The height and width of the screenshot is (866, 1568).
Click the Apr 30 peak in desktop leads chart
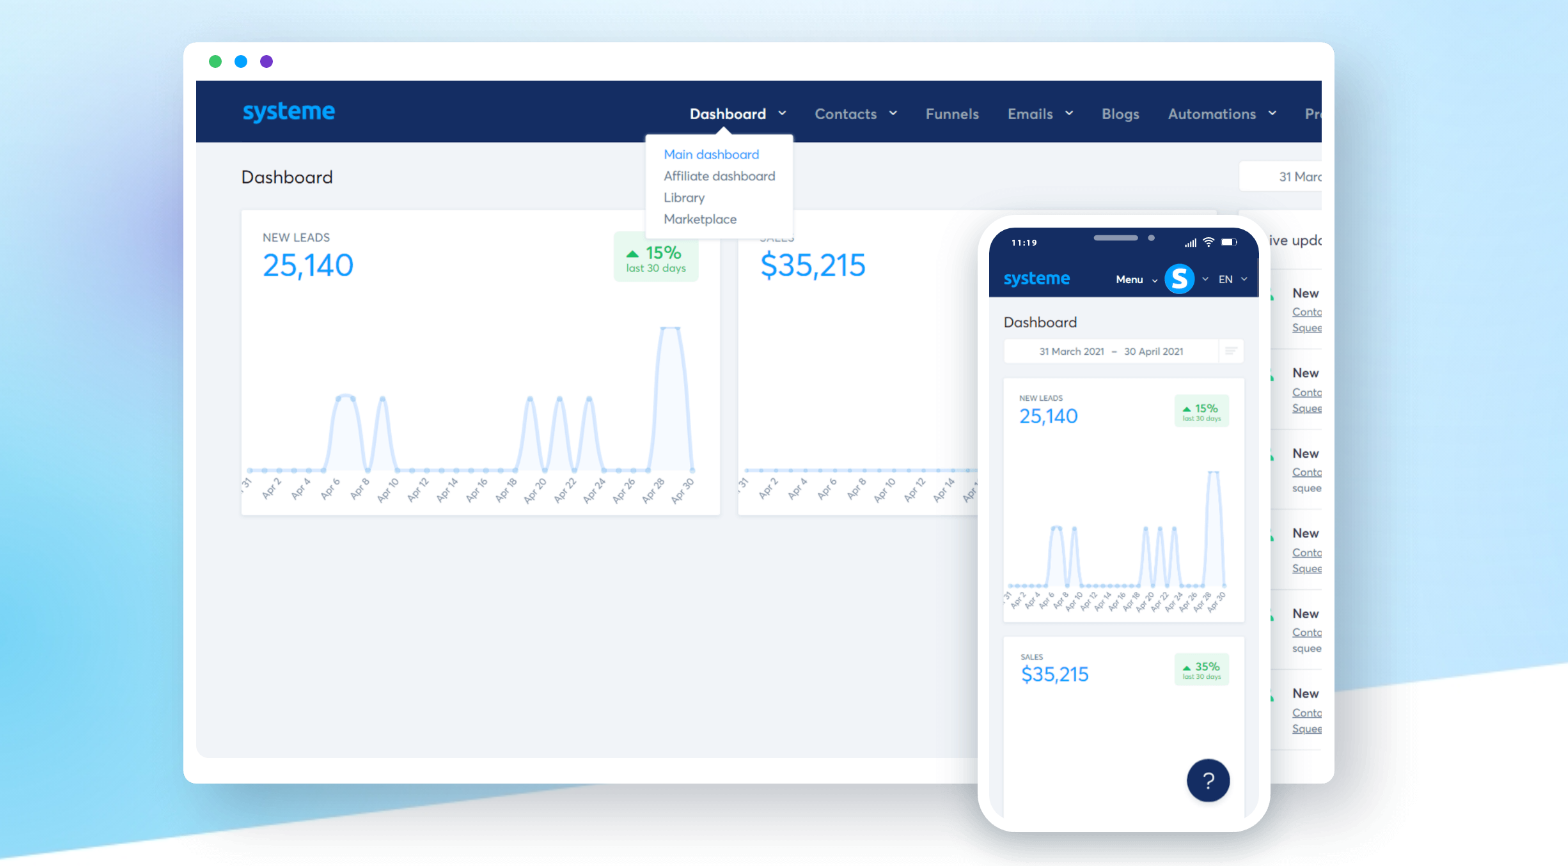670,329
